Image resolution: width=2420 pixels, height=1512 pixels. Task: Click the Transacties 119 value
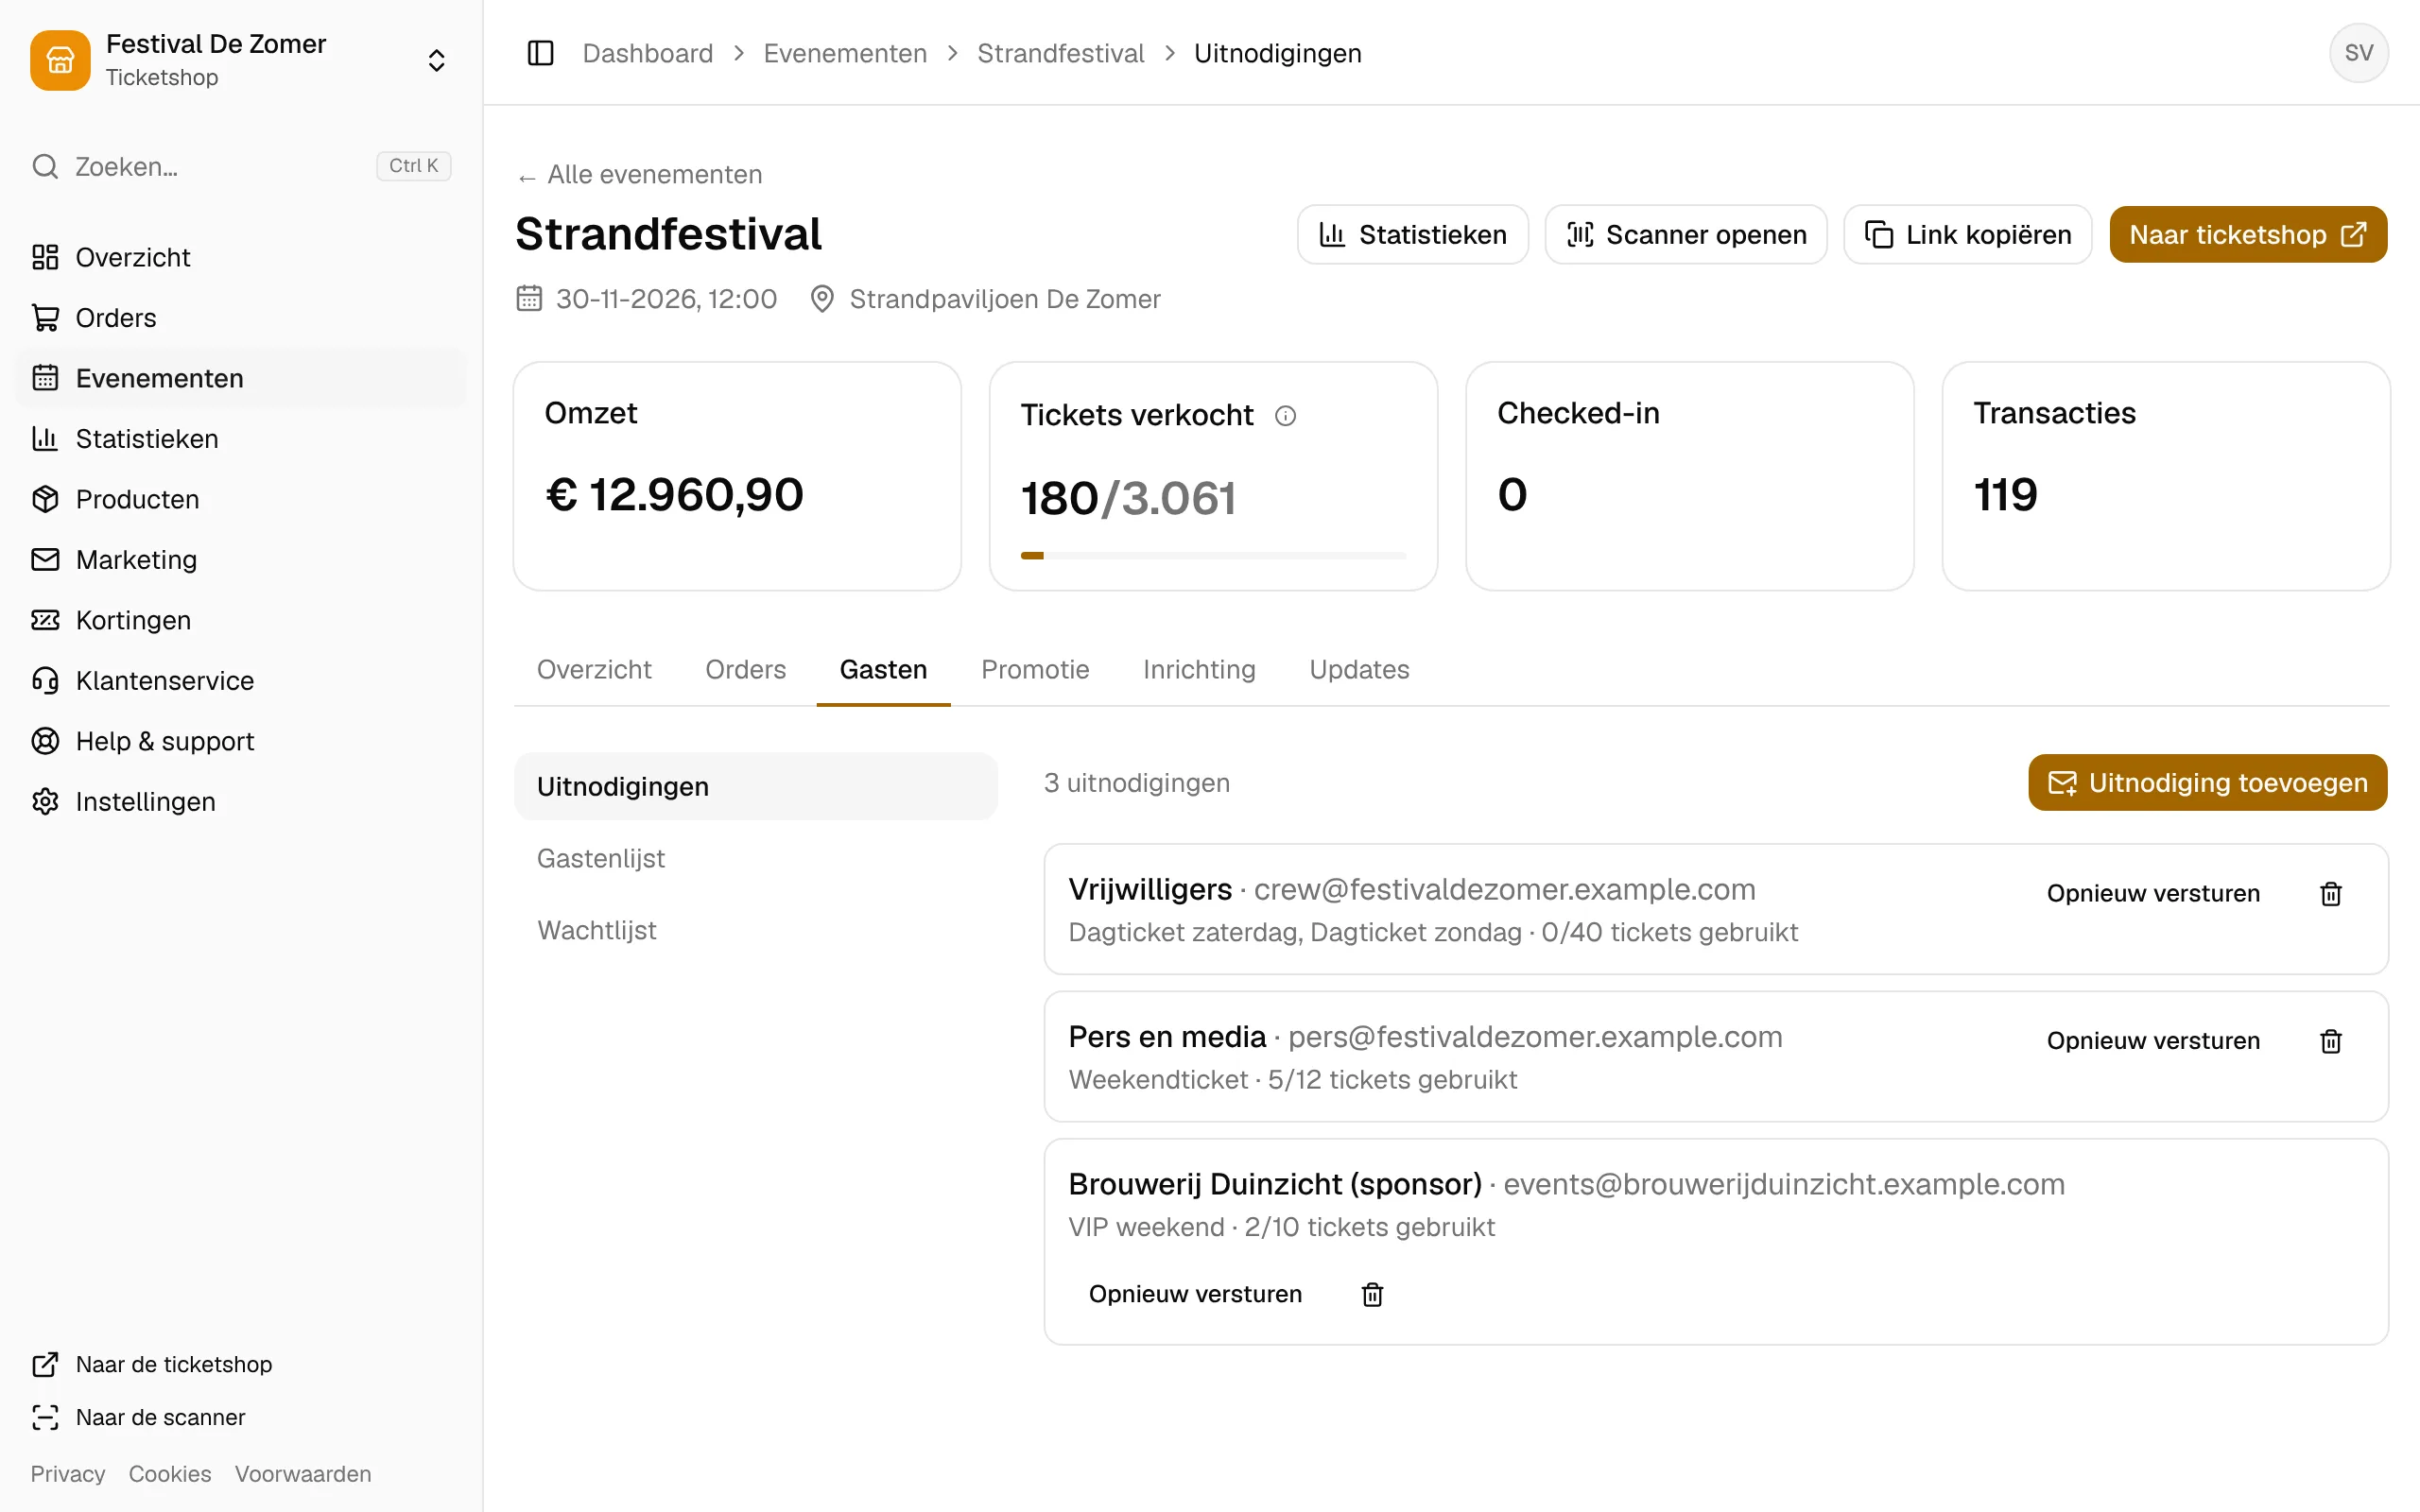[x=2005, y=495]
